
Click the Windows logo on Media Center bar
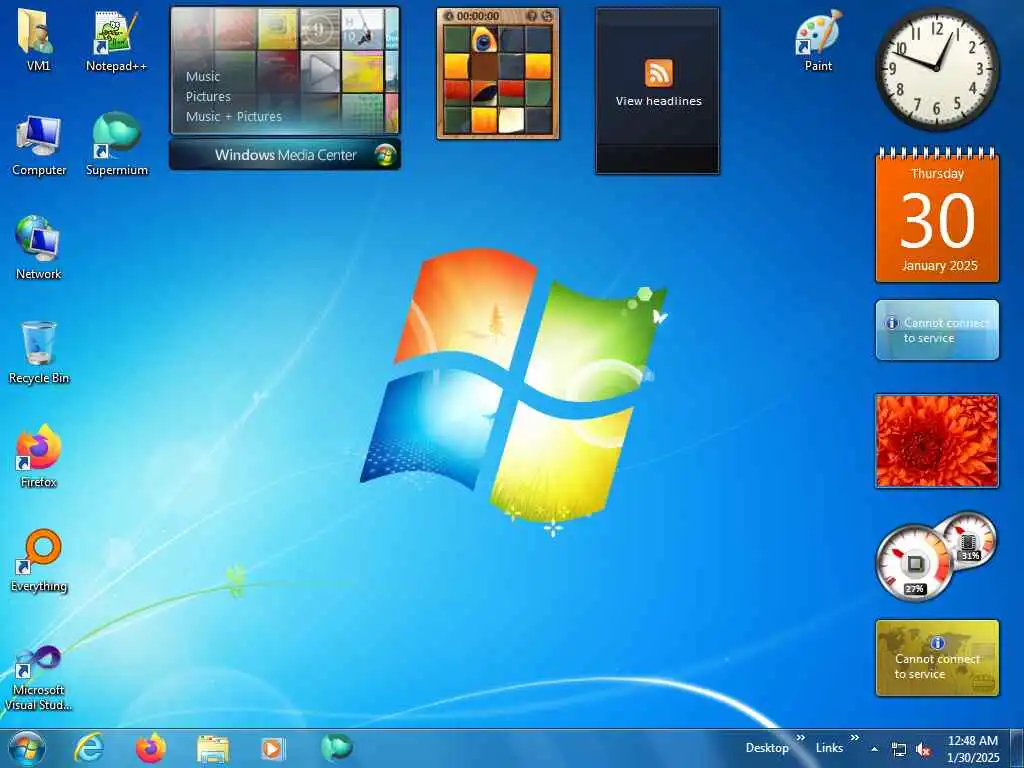tap(385, 155)
